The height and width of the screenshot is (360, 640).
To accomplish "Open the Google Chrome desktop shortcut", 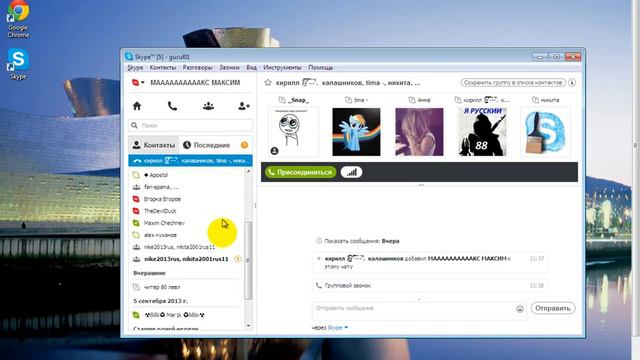I will [18, 20].
